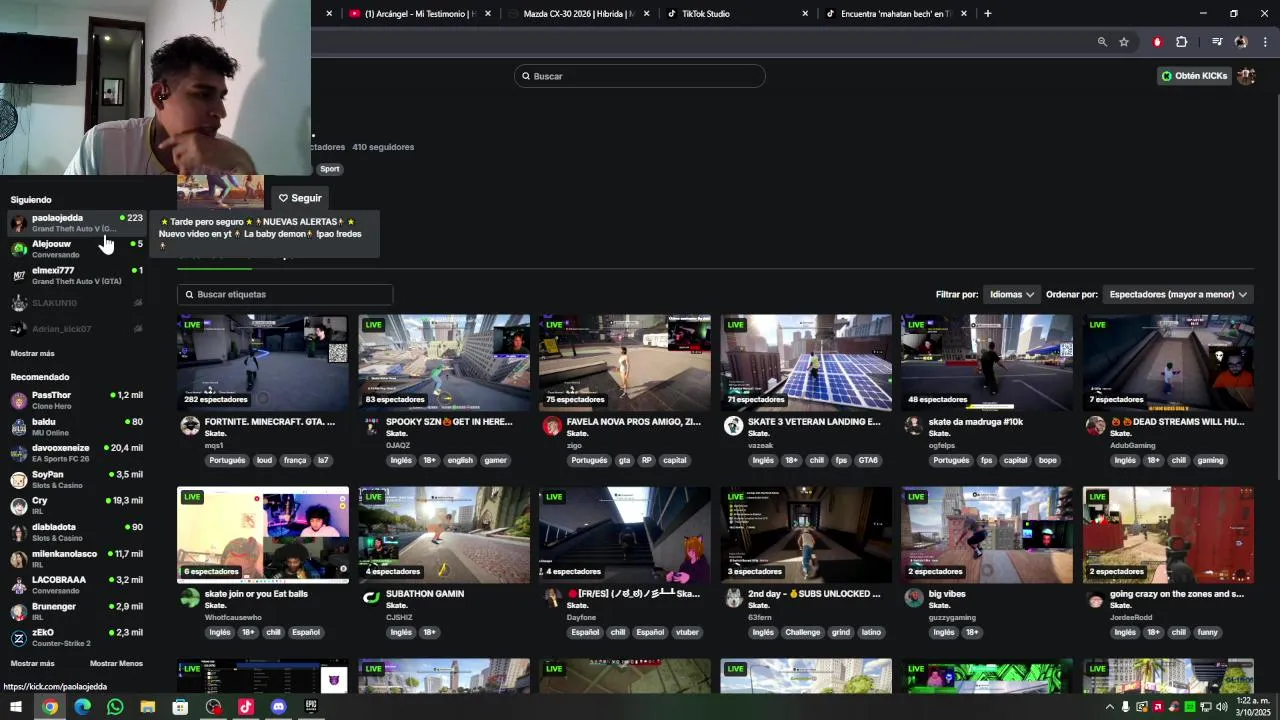Open the Espectadores (mayor a menor) sort dropdown

1178,295
